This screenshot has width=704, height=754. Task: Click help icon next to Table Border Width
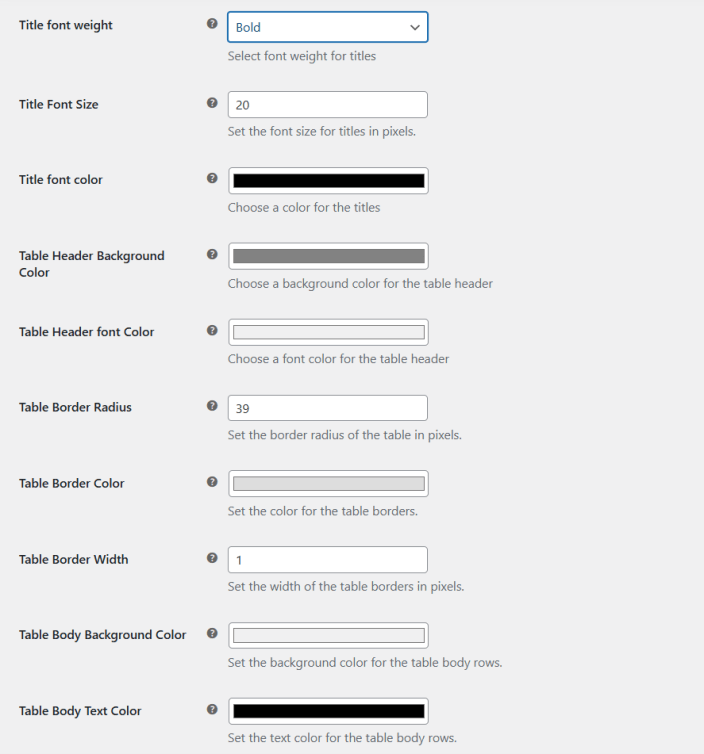212,558
